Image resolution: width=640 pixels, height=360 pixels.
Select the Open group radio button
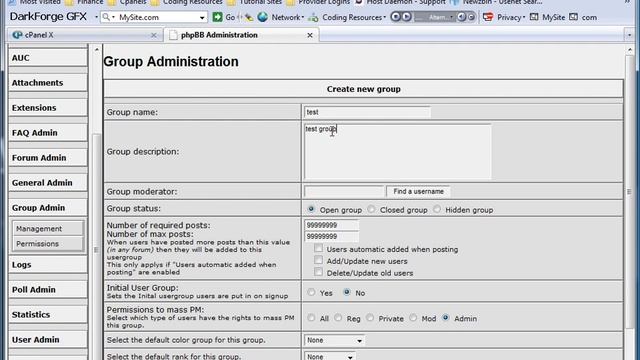pyautogui.click(x=311, y=209)
